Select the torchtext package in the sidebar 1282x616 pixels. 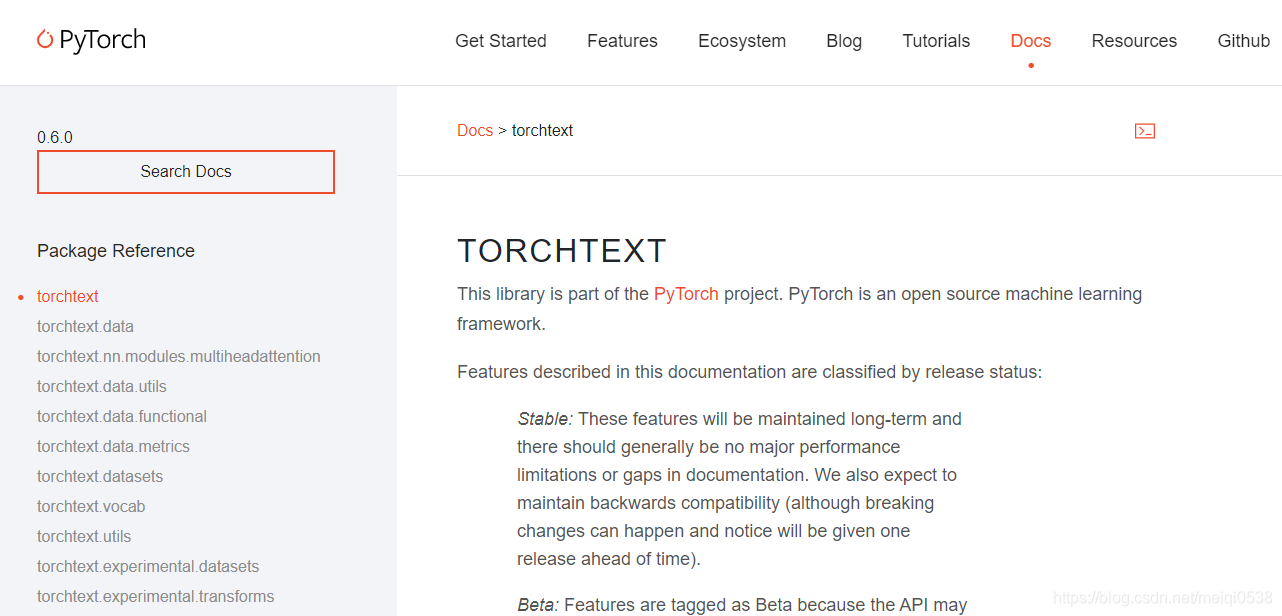[67, 296]
